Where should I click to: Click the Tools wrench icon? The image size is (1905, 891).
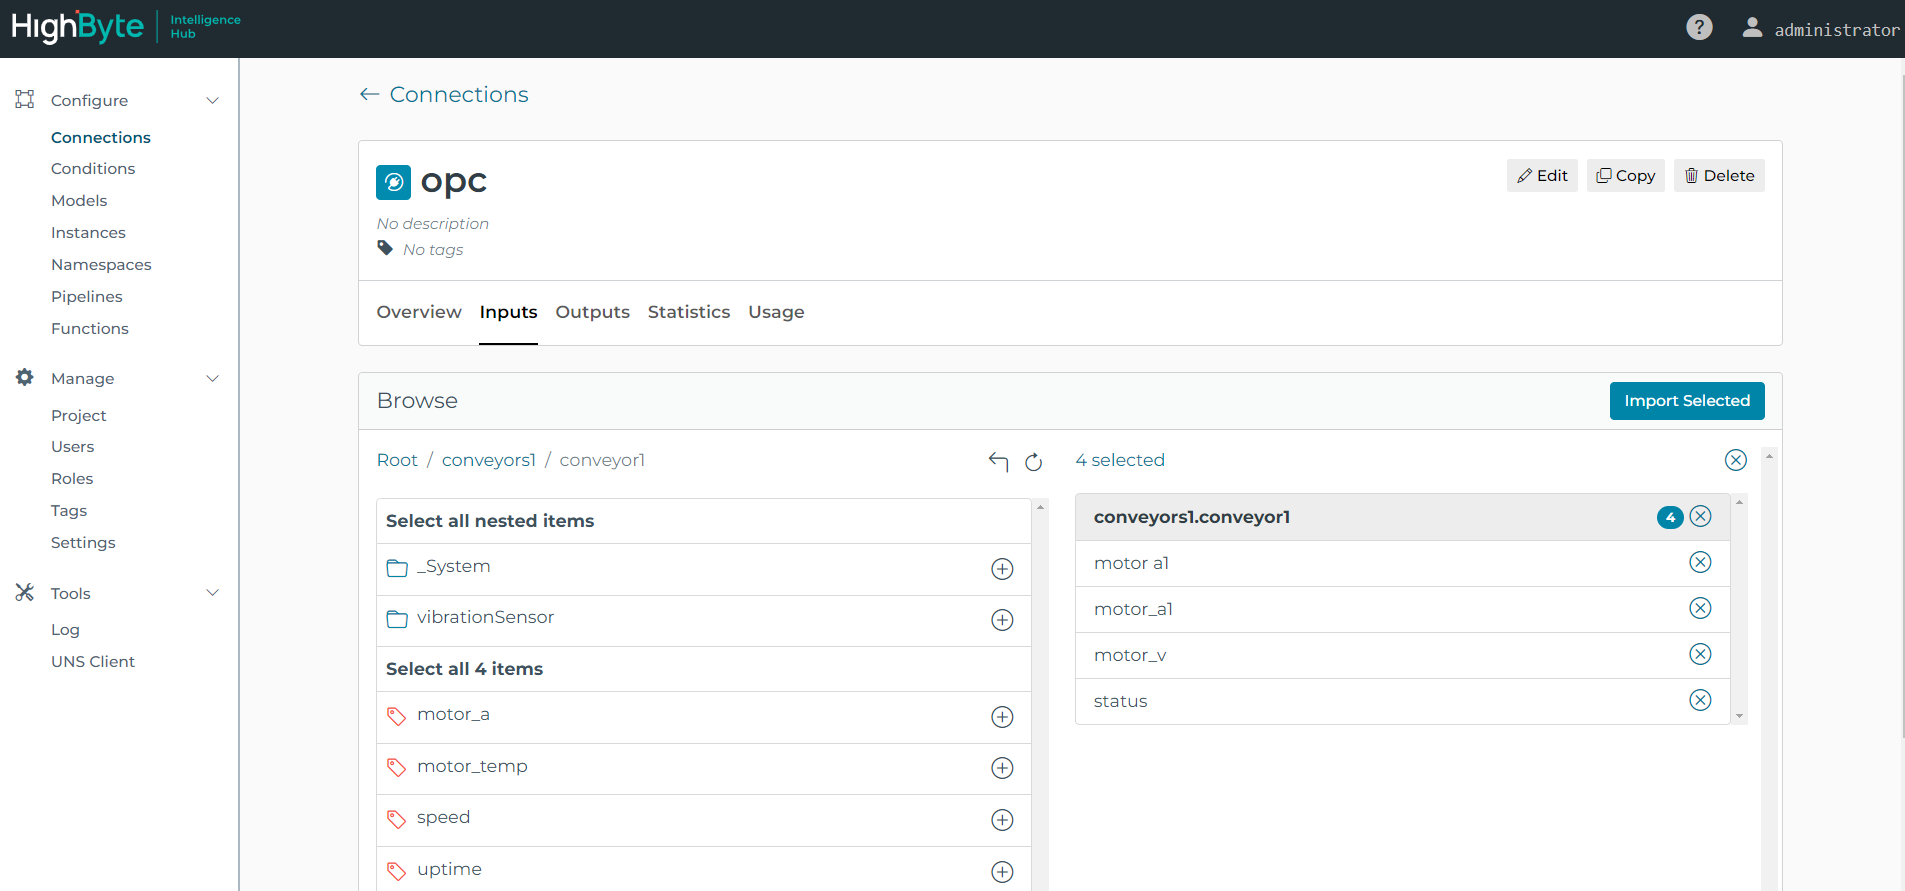(x=25, y=592)
